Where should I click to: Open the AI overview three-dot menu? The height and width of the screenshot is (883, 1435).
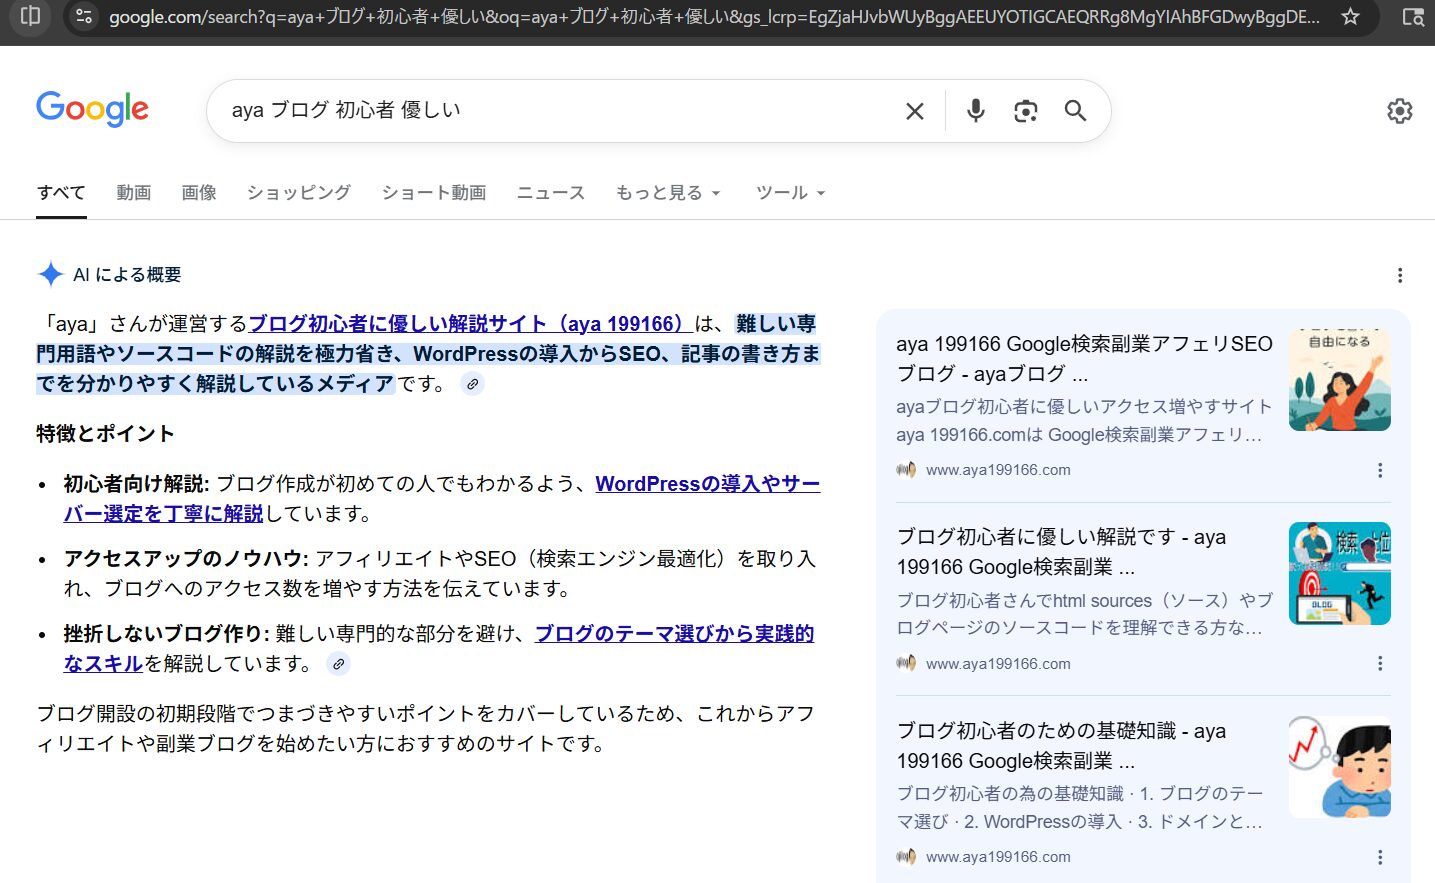tap(1400, 275)
